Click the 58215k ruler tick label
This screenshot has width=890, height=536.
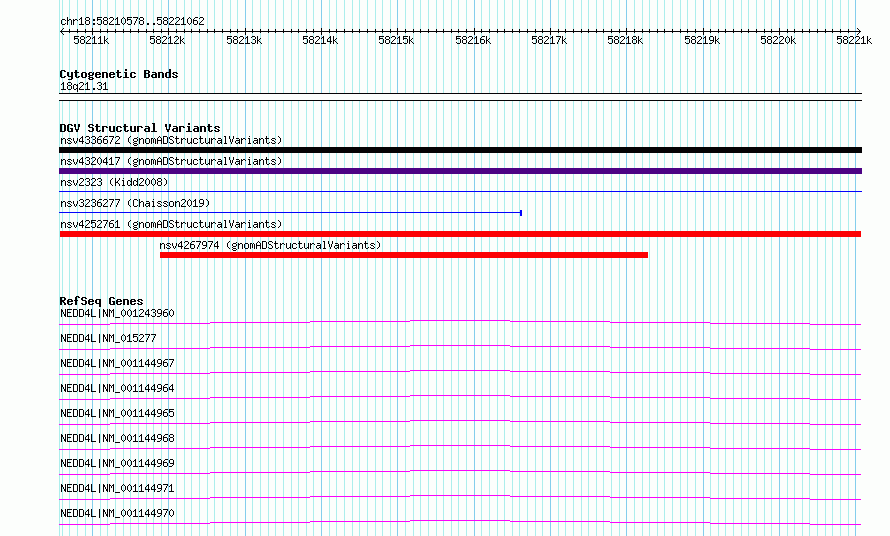pos(396,40)
